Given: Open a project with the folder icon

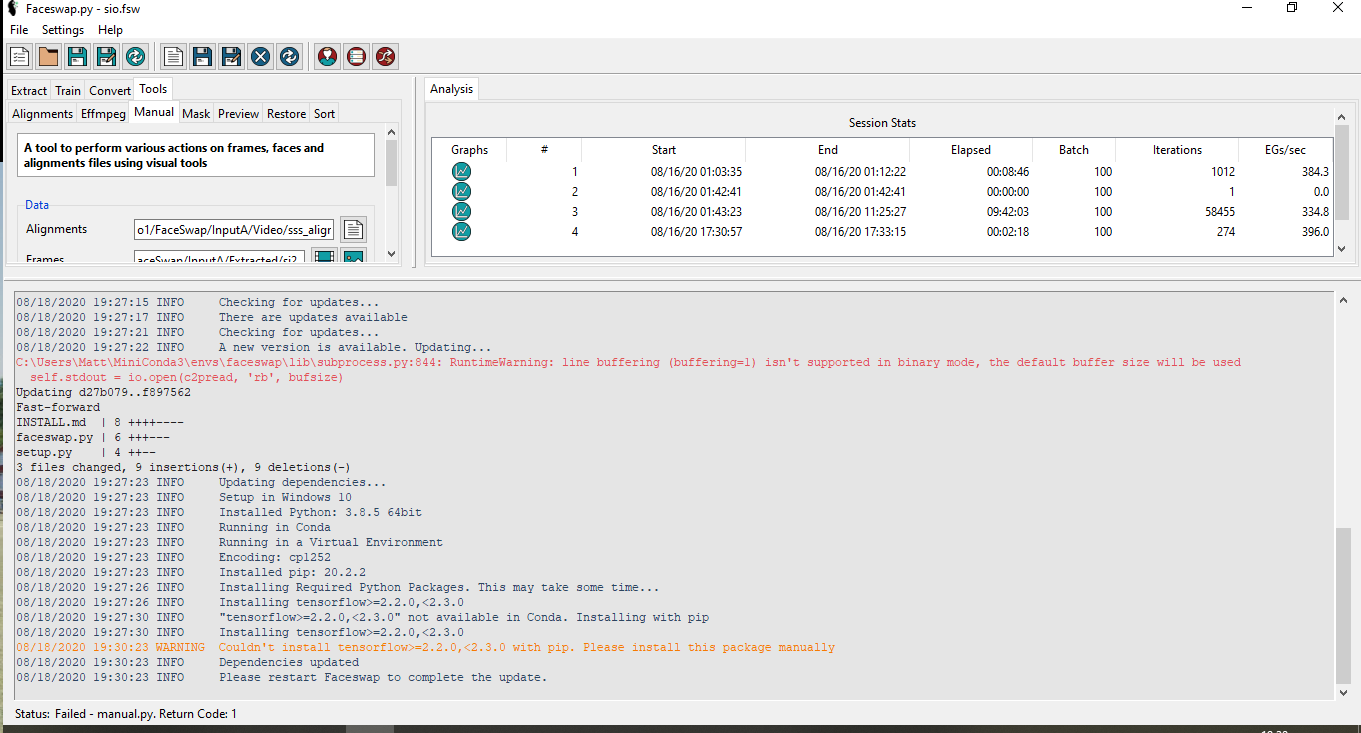Looking at the screenshot, I should (48, 57).
